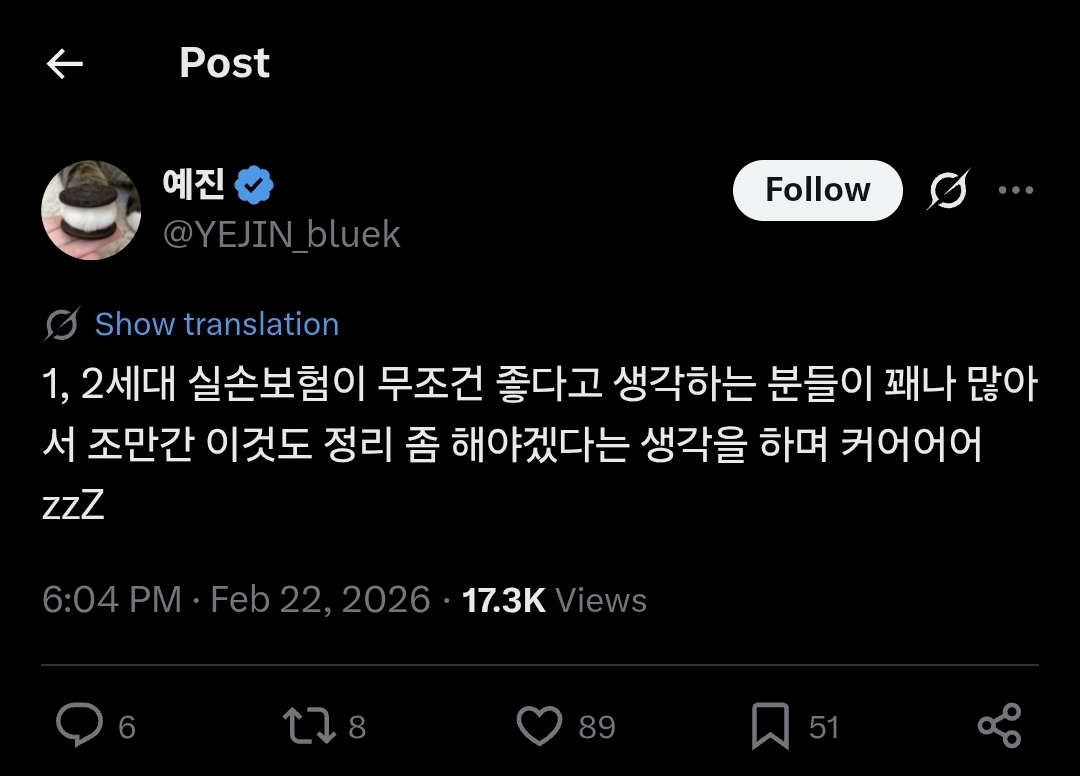This screenshot has width=1080, height=776.
Task: Tap the Grok icon beside Show translation
Action: coord(62,324)
